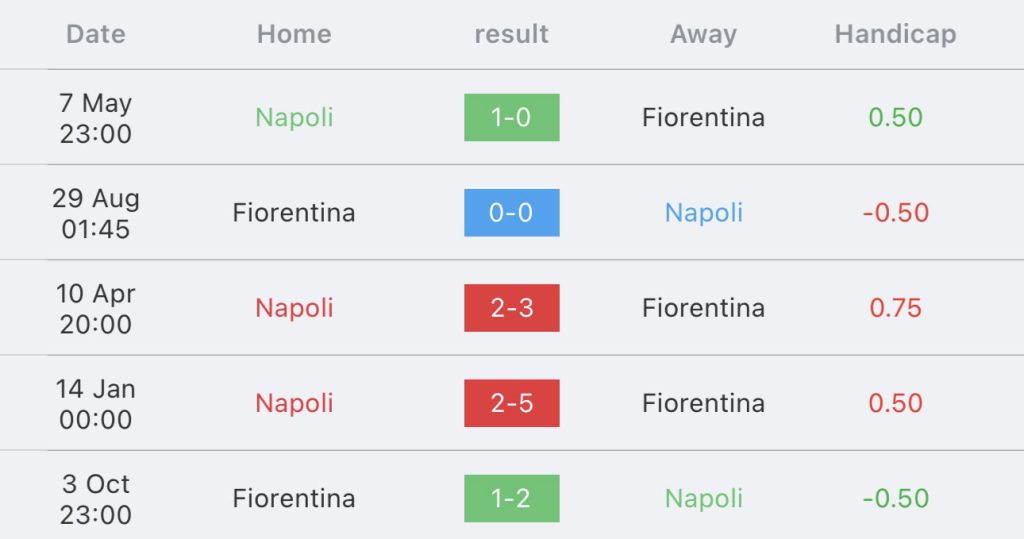Screen dimensions: 1024x539
Task: Select Fiorentina away team in 14 Jan row
Action: click(x=703, y=403)
